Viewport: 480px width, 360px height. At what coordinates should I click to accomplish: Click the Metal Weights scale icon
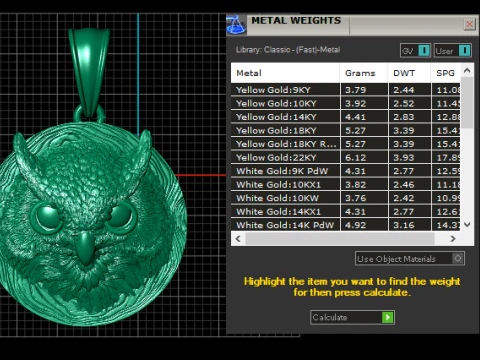(236, 25)
